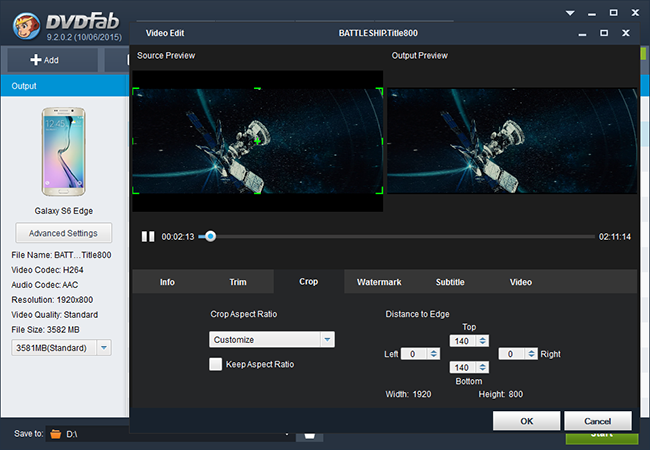
Task: Cancel the Video Edit dialog
Action: point(598,421)
